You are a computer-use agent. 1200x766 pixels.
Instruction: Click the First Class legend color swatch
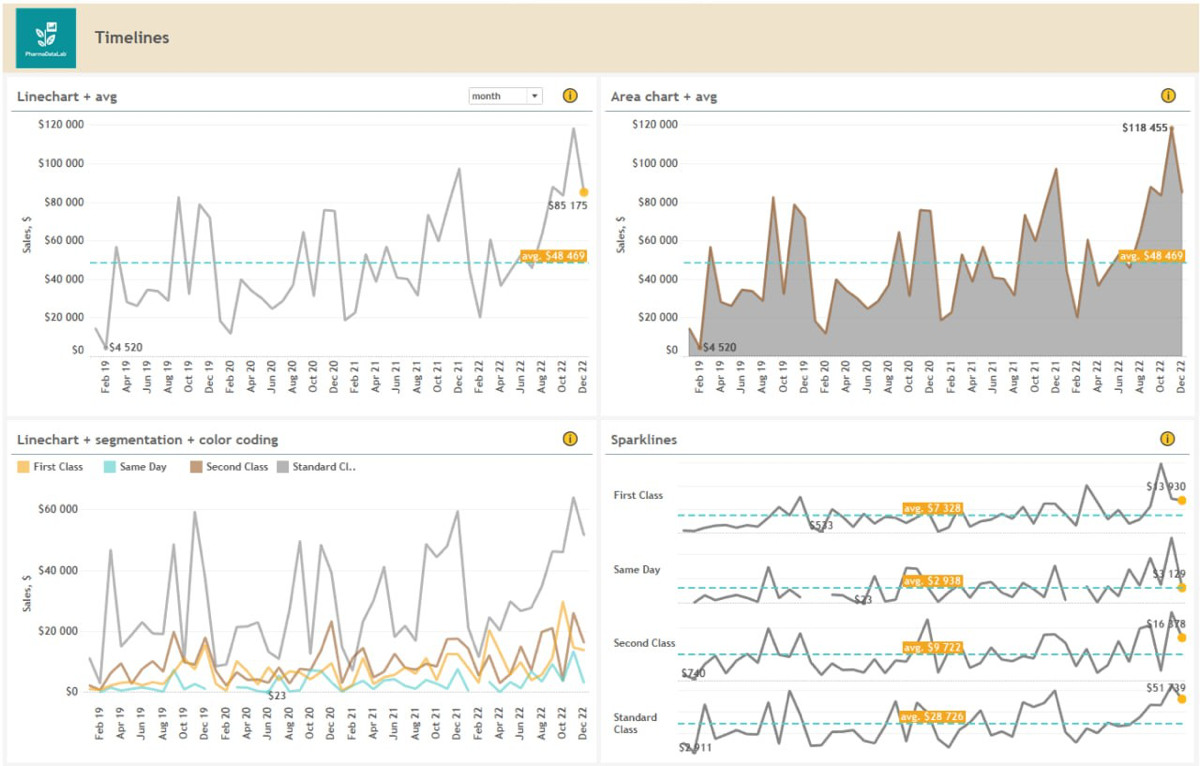coord(23,466)
